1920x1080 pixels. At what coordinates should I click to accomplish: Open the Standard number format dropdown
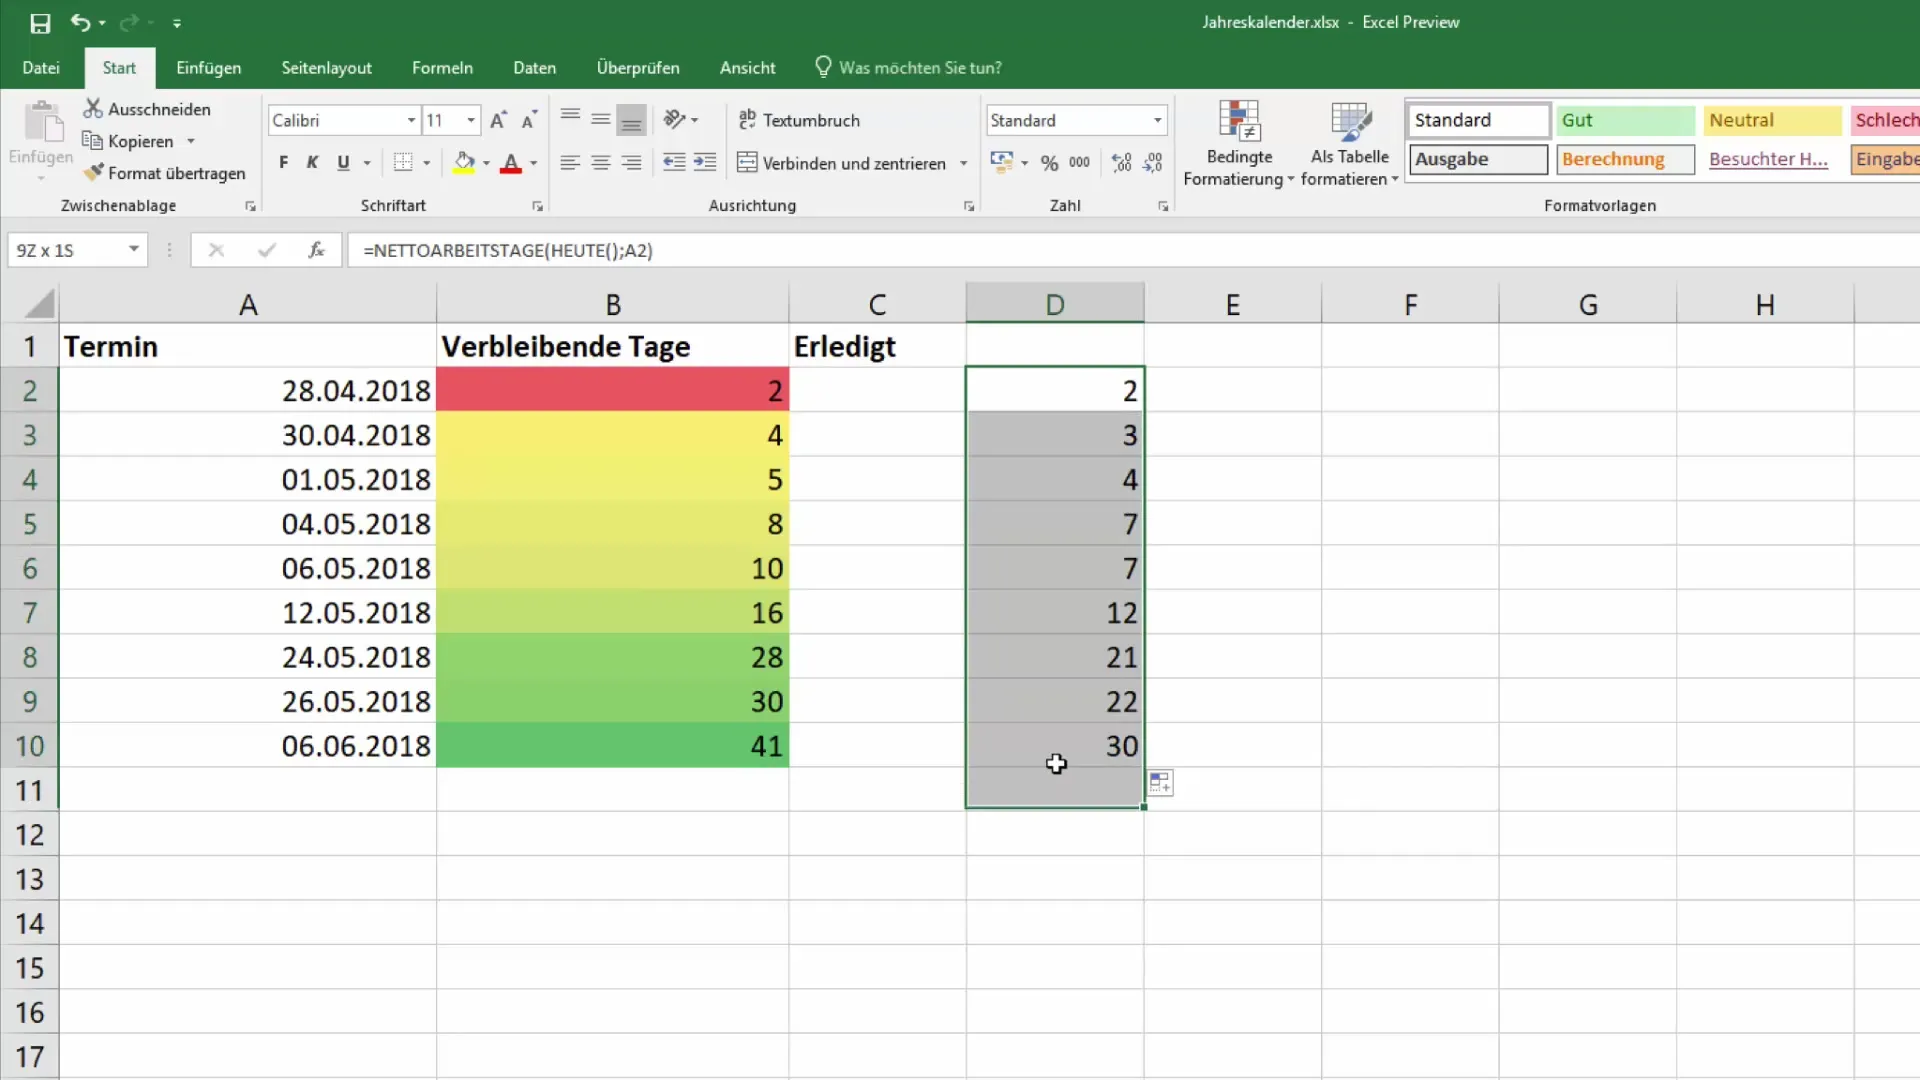pos(1157,120)
